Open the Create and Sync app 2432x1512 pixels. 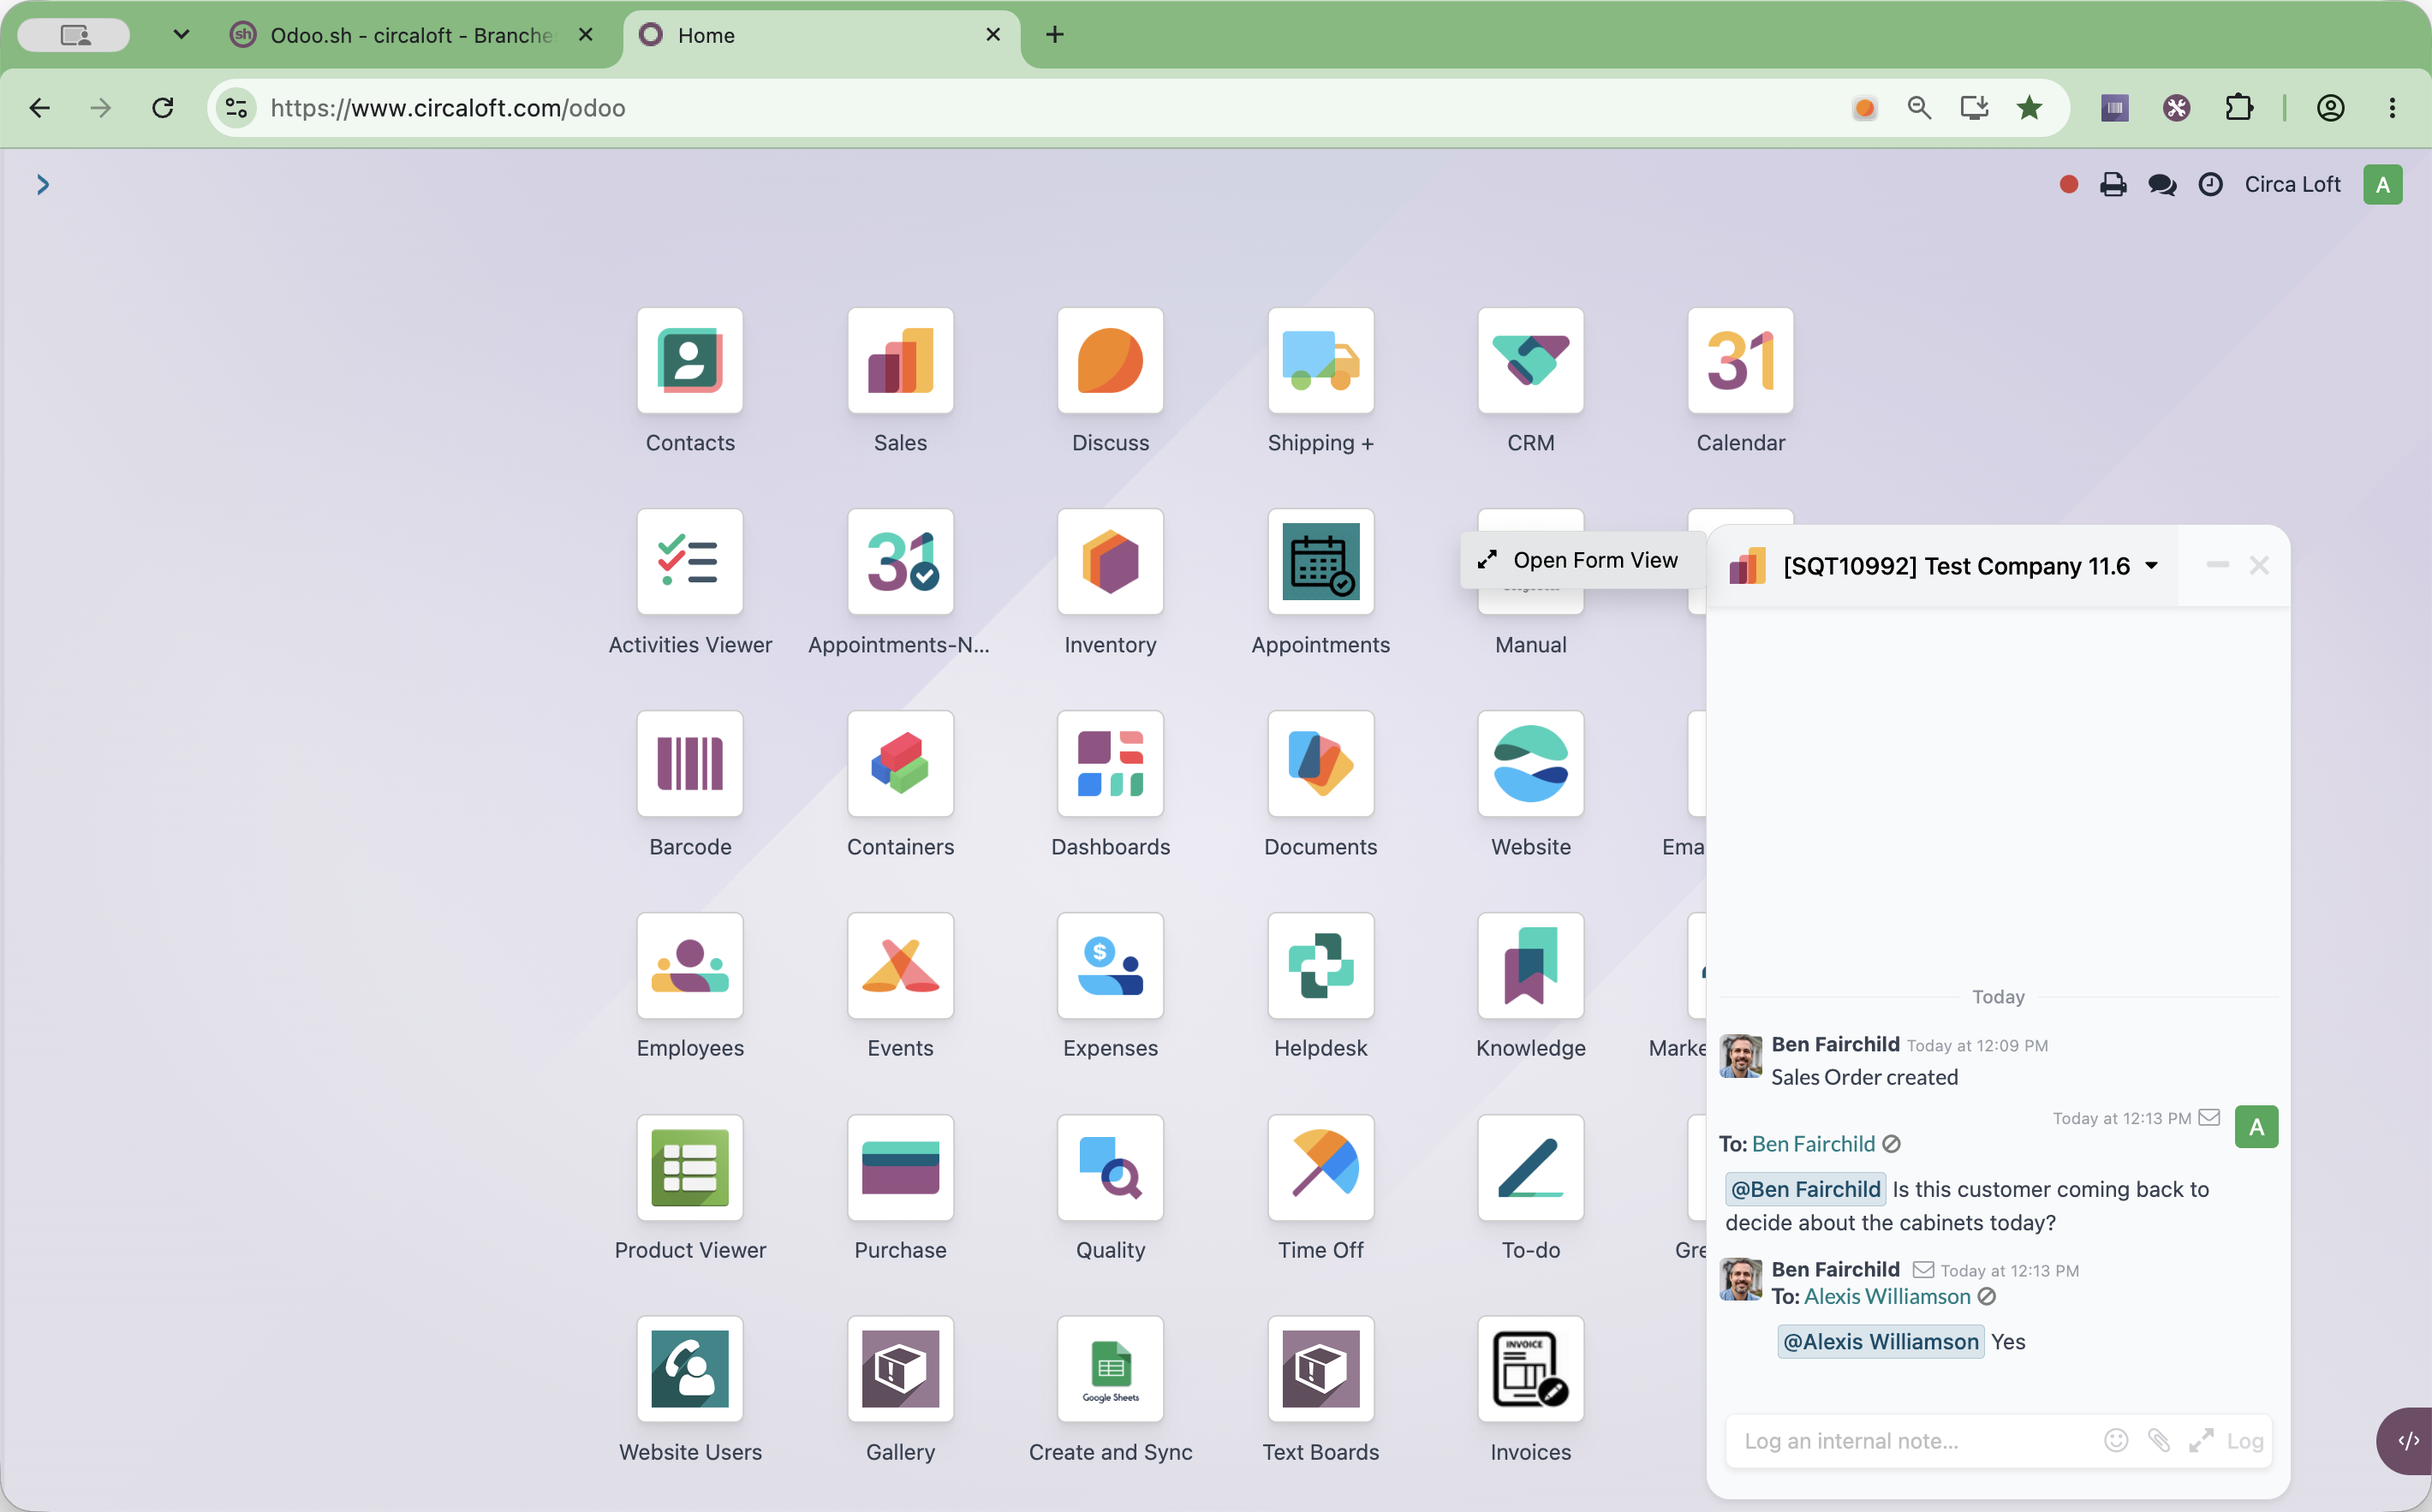(1110, 1369)
